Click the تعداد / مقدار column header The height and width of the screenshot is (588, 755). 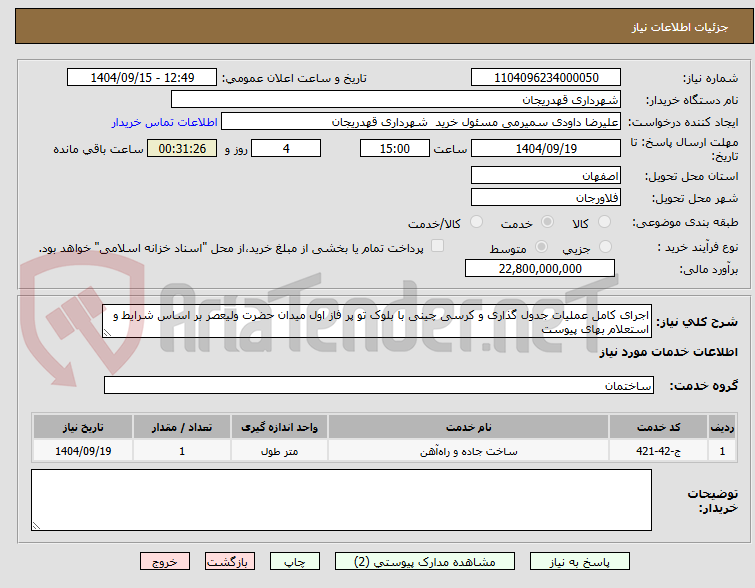point(182,427)
